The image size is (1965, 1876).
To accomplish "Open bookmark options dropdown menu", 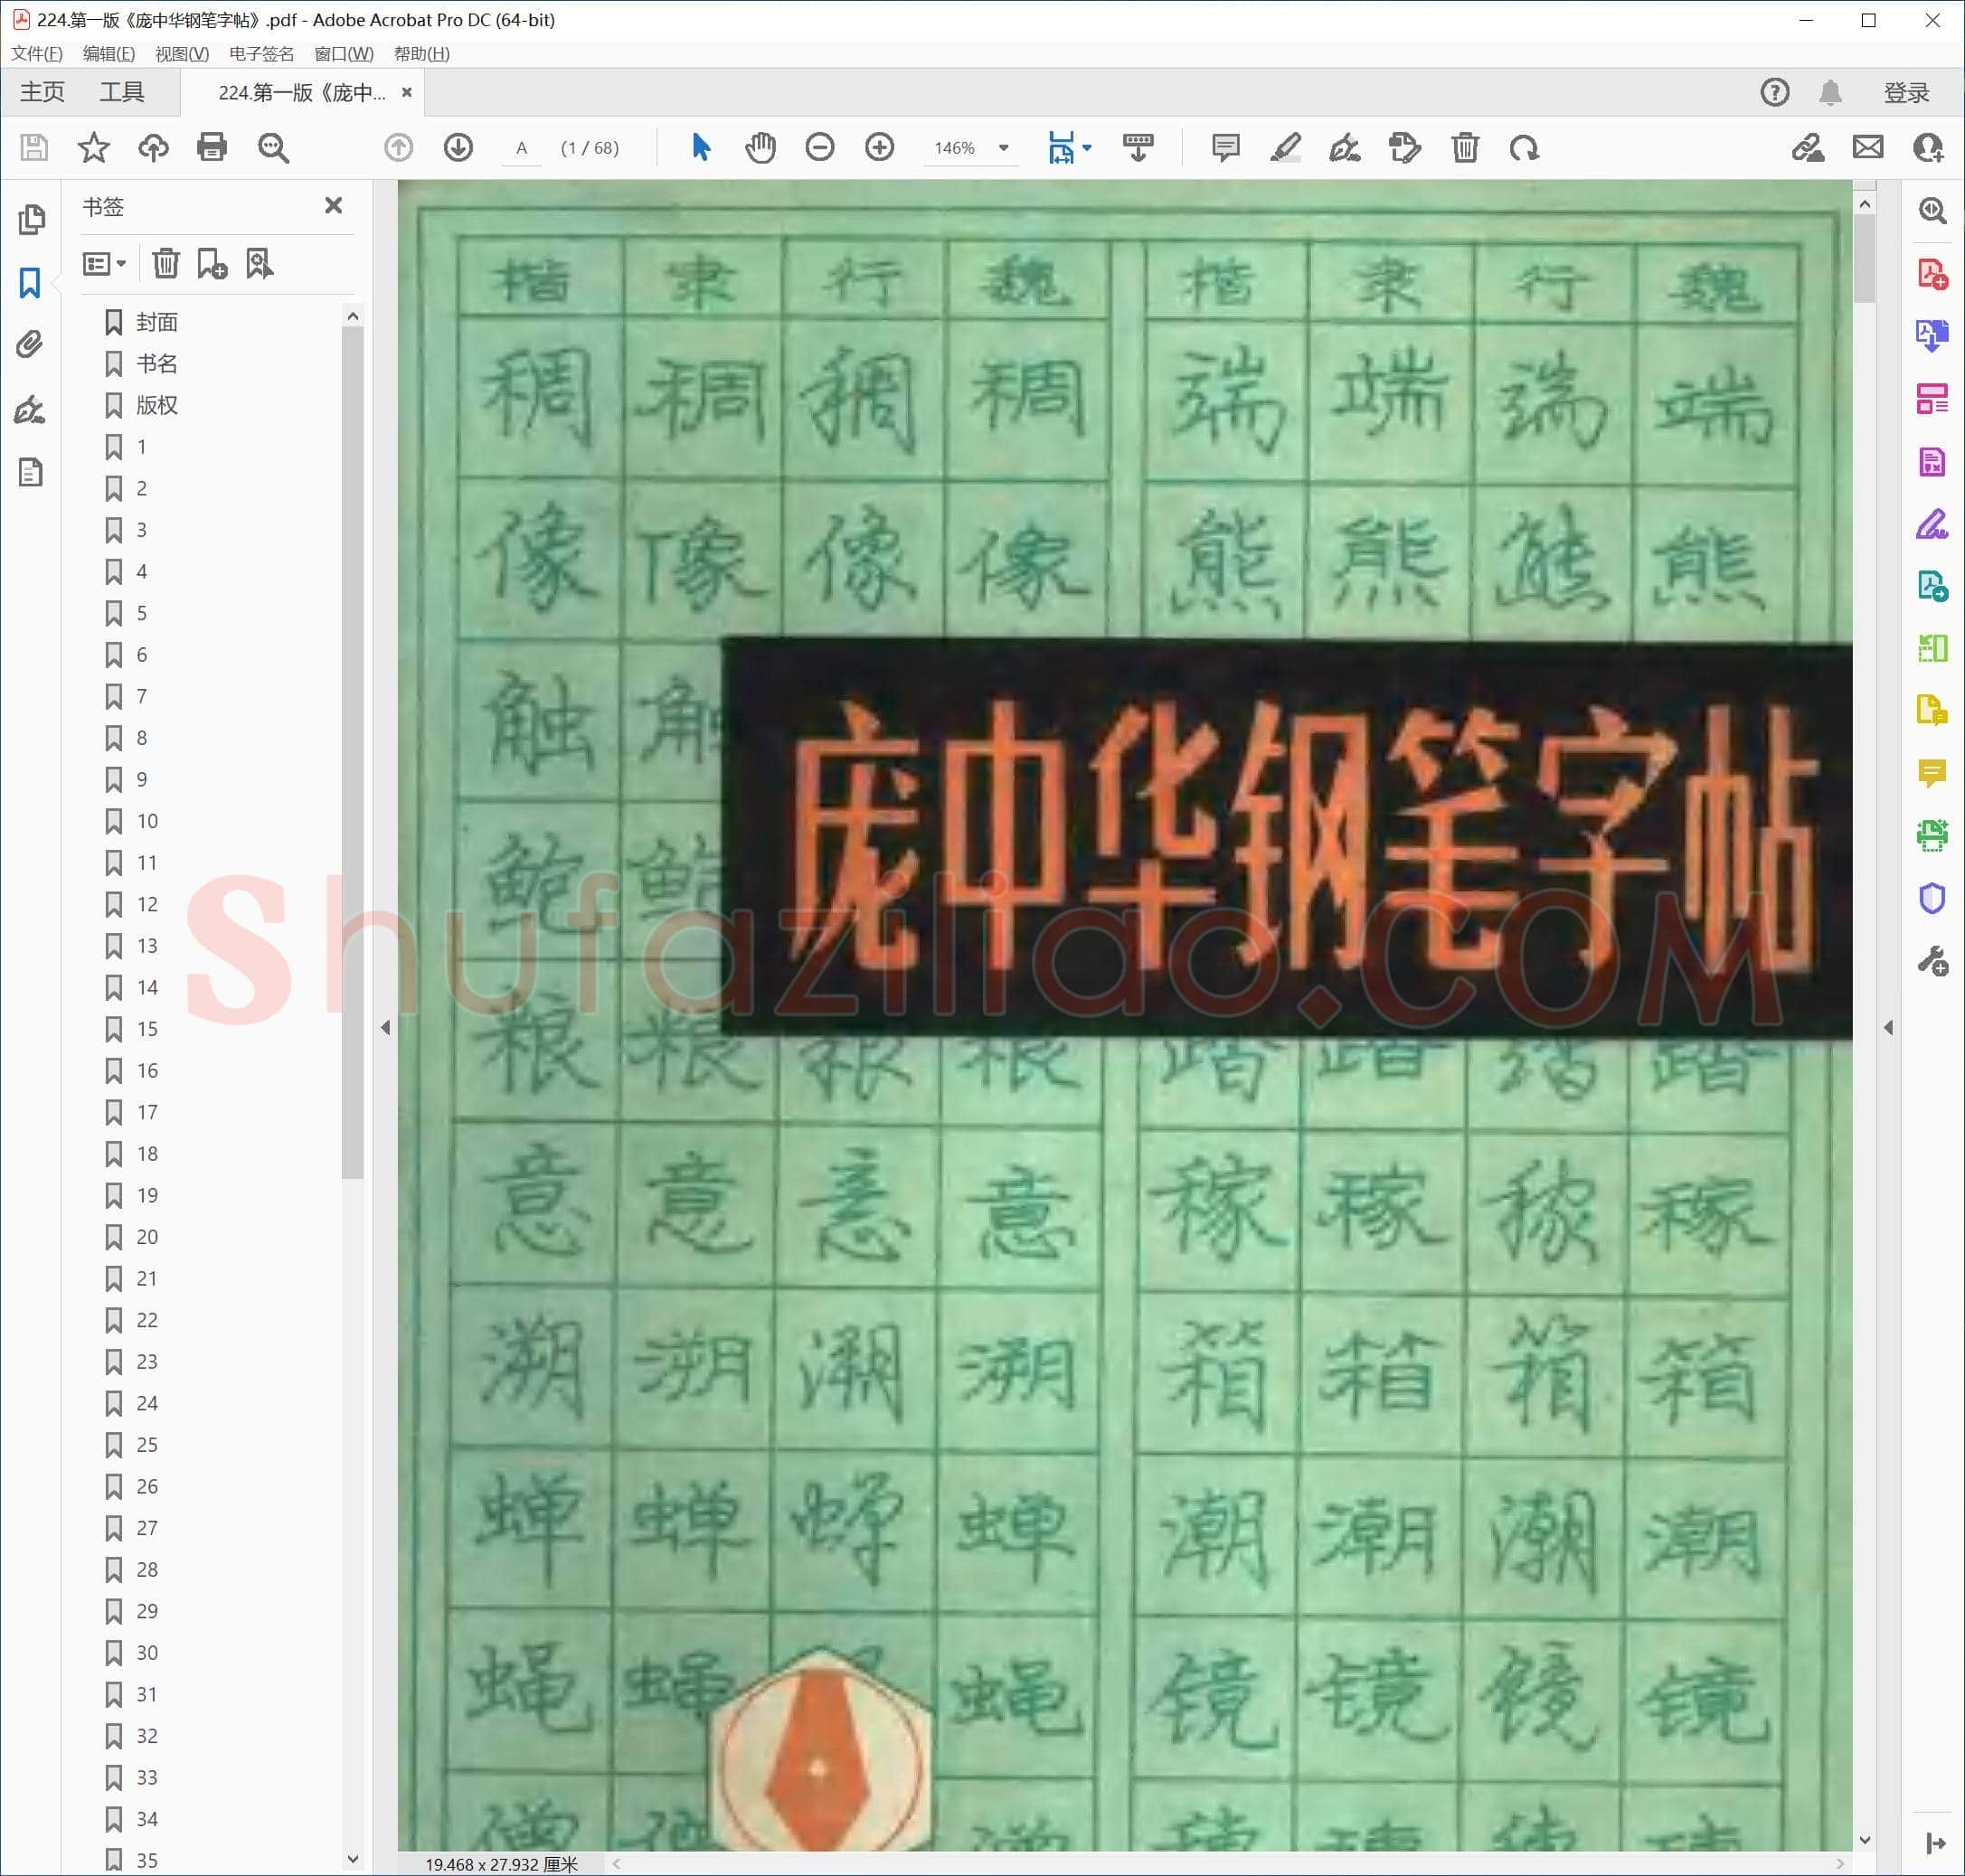I will (104, 264).
